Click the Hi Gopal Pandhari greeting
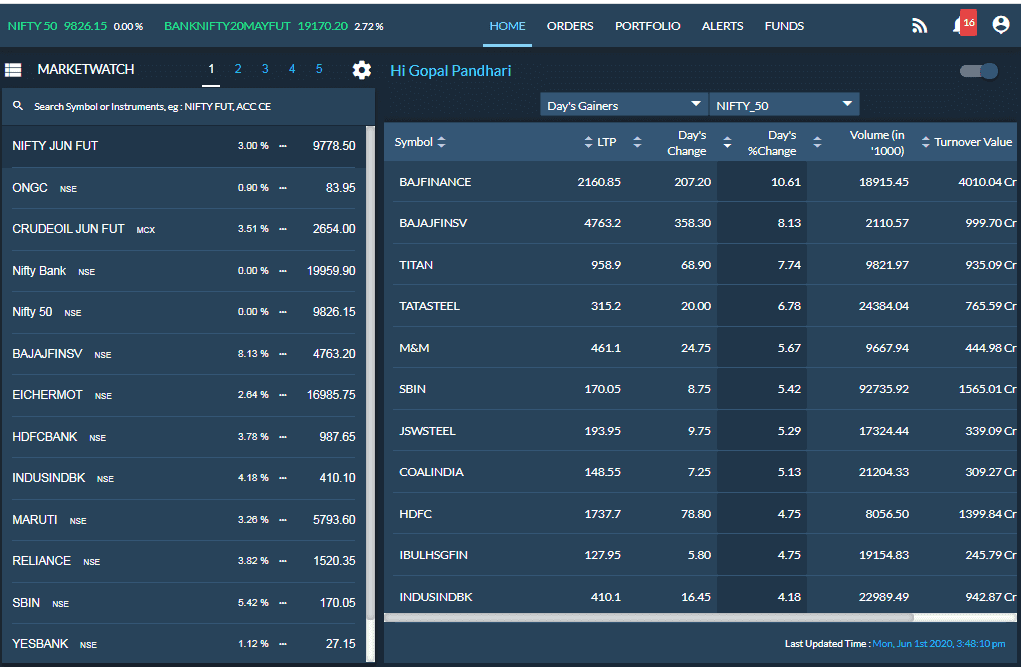1021x667 pixels. click(x=451, y=71)
